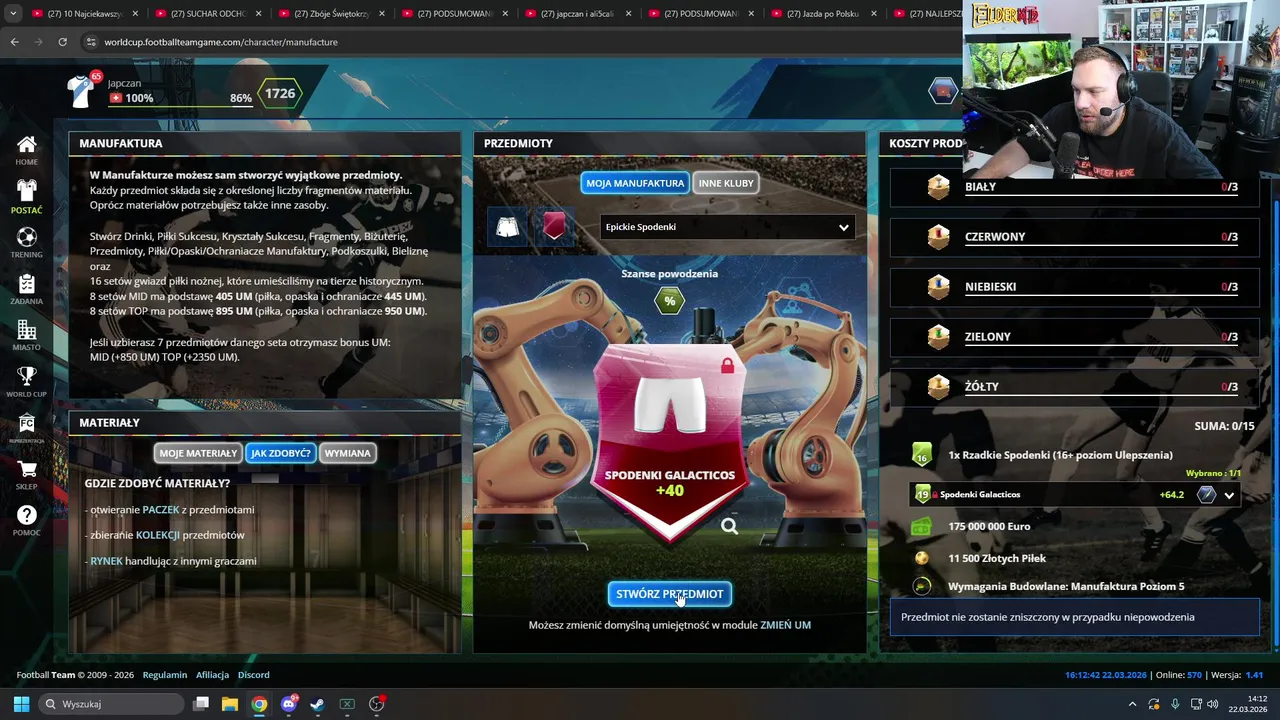Follow the KOLEKCJI link
Viewport: 1280px width, 720px height.
point(158,535)
